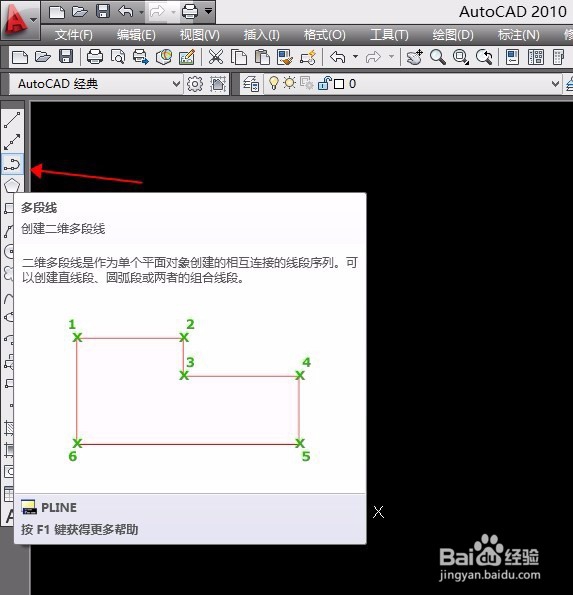This screenshot has height=595, width=573.
Task: Click Redo arrow in standard toolbar
Action: [373, 57]
